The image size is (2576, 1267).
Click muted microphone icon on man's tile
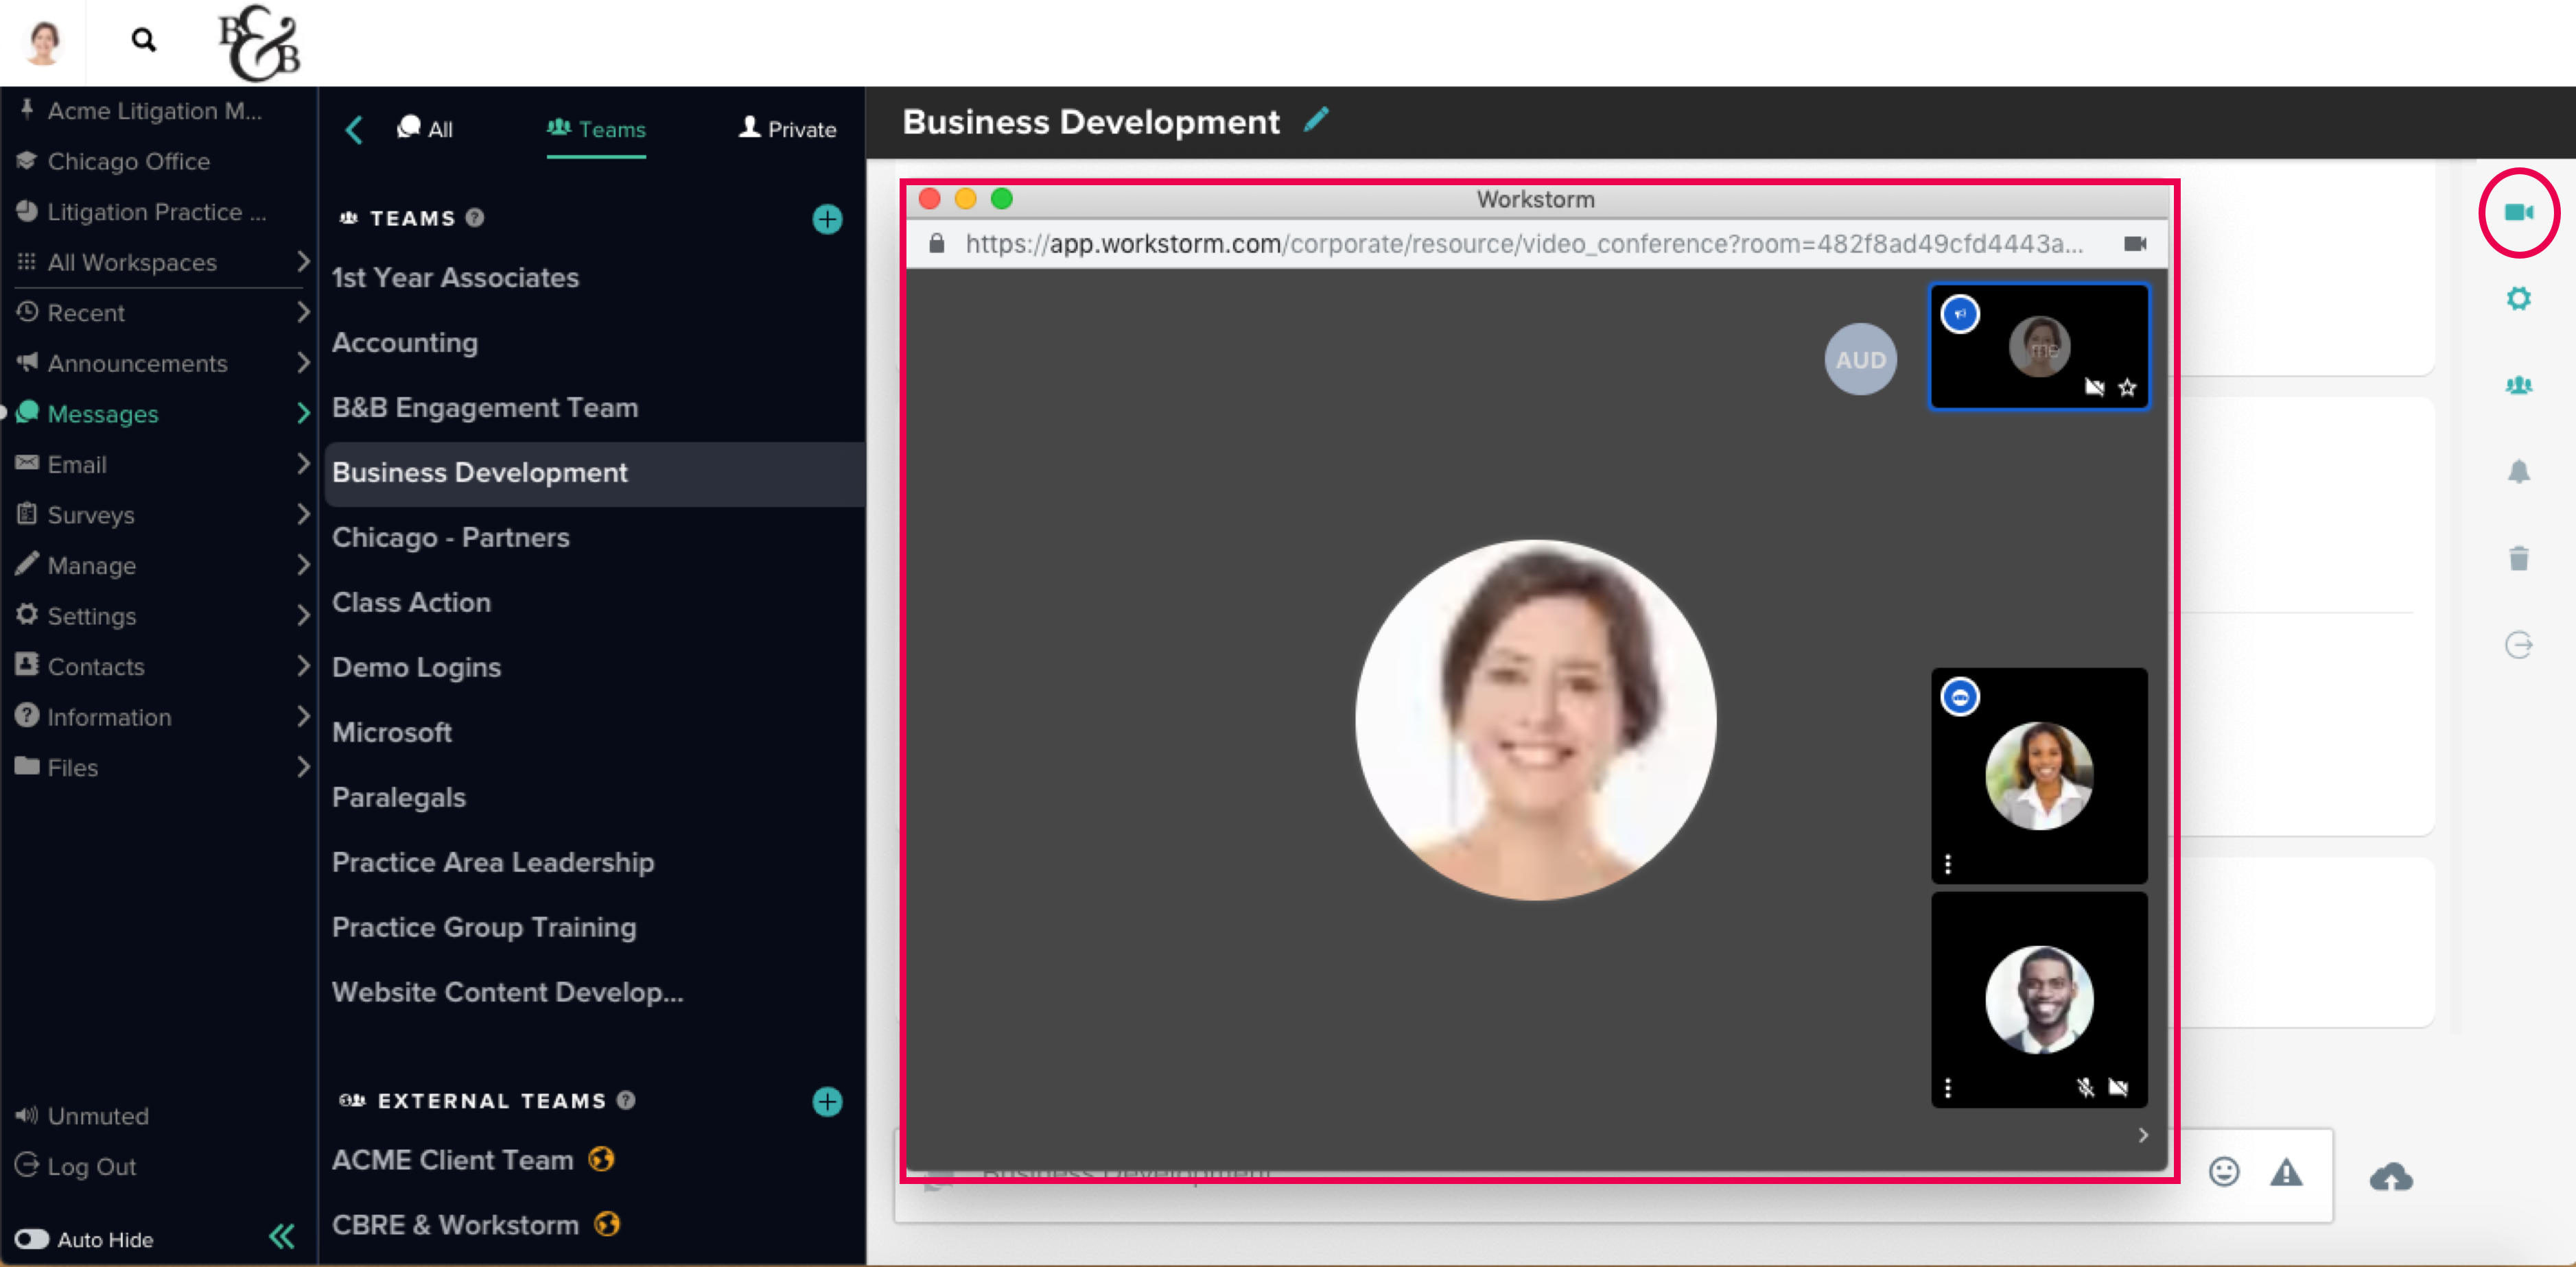(2085, 1087)
